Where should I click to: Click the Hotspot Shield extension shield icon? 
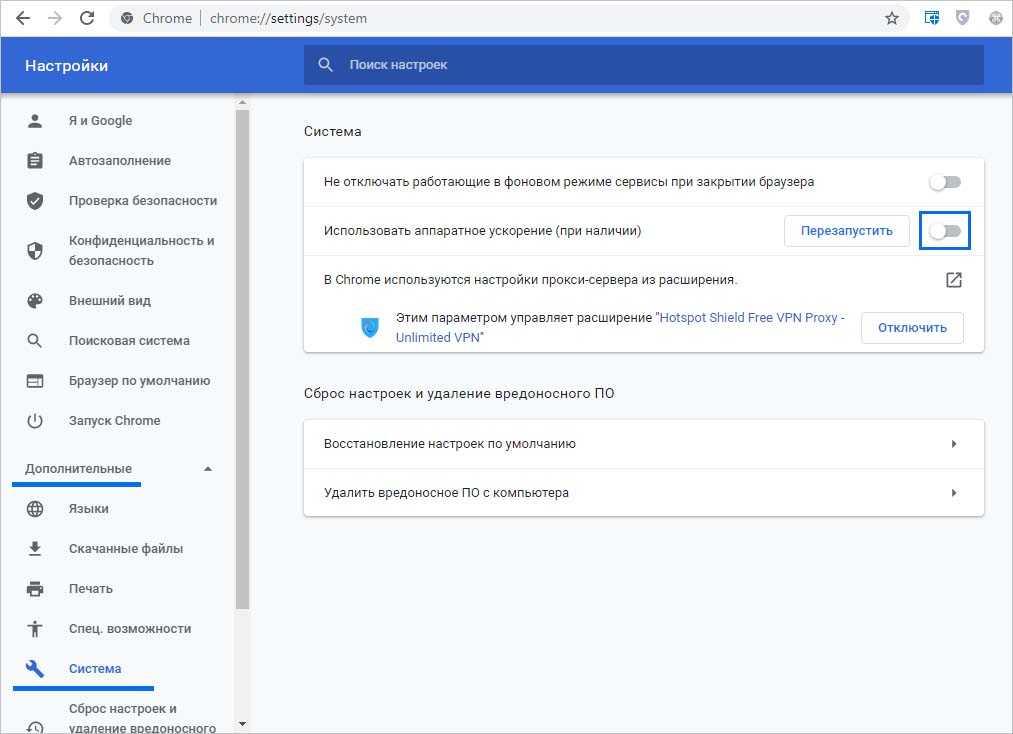[370, 327]
